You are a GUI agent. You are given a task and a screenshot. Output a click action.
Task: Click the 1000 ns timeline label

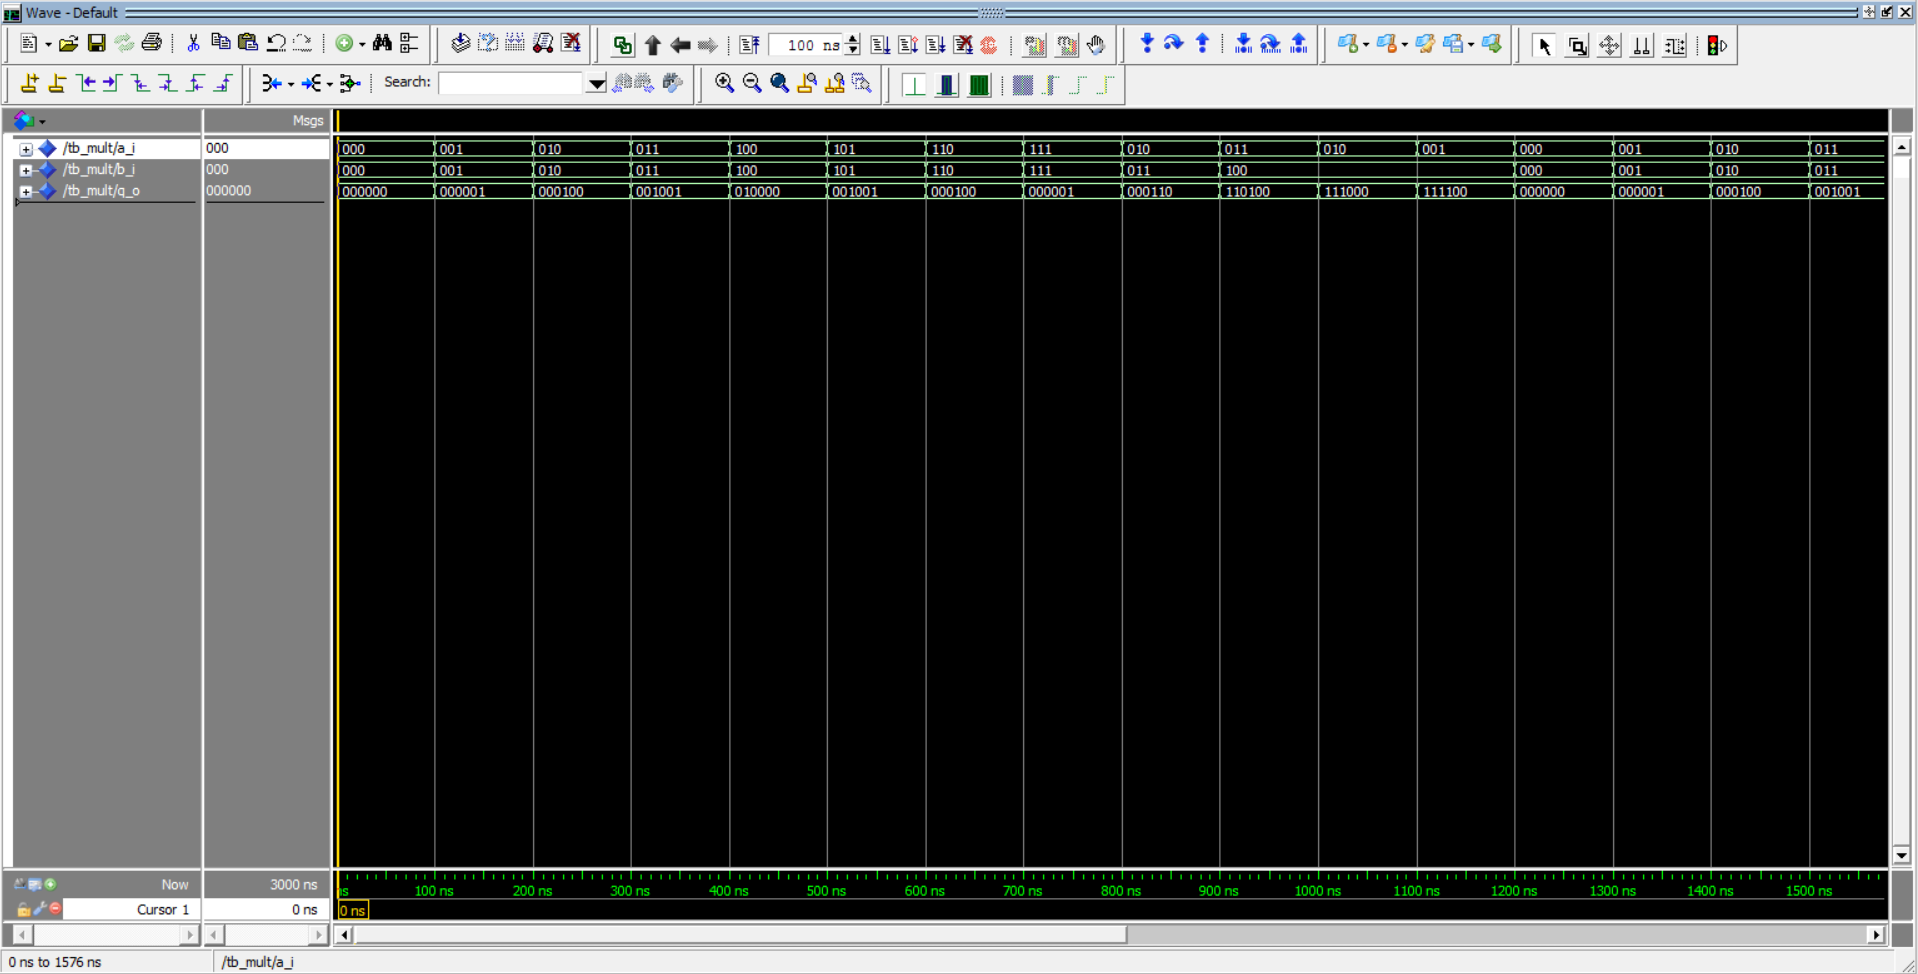point(1317,891)
